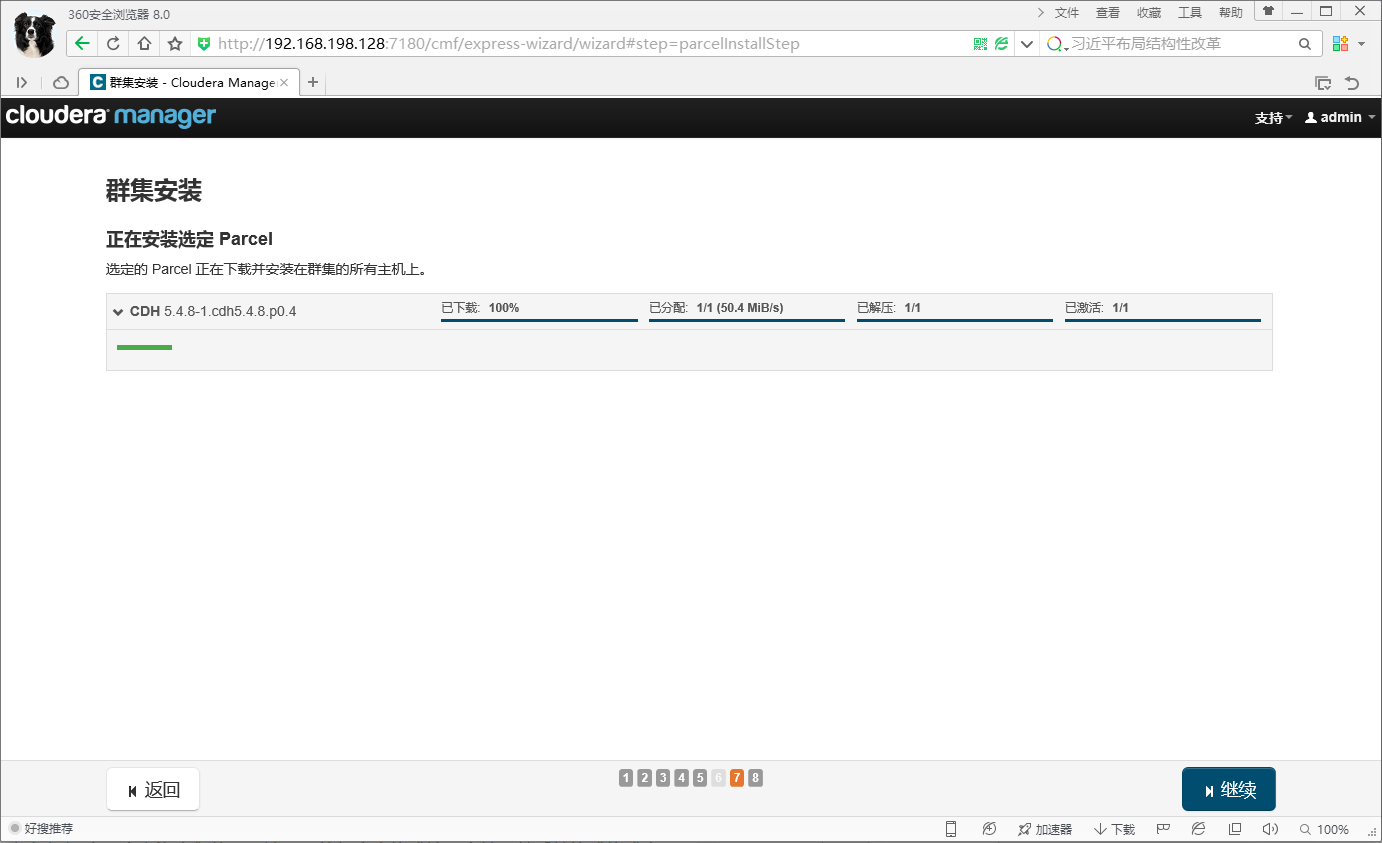Open the tab list window icon
The width and height of the screenshot is (1382, 843).
(x=1323, y=82)
